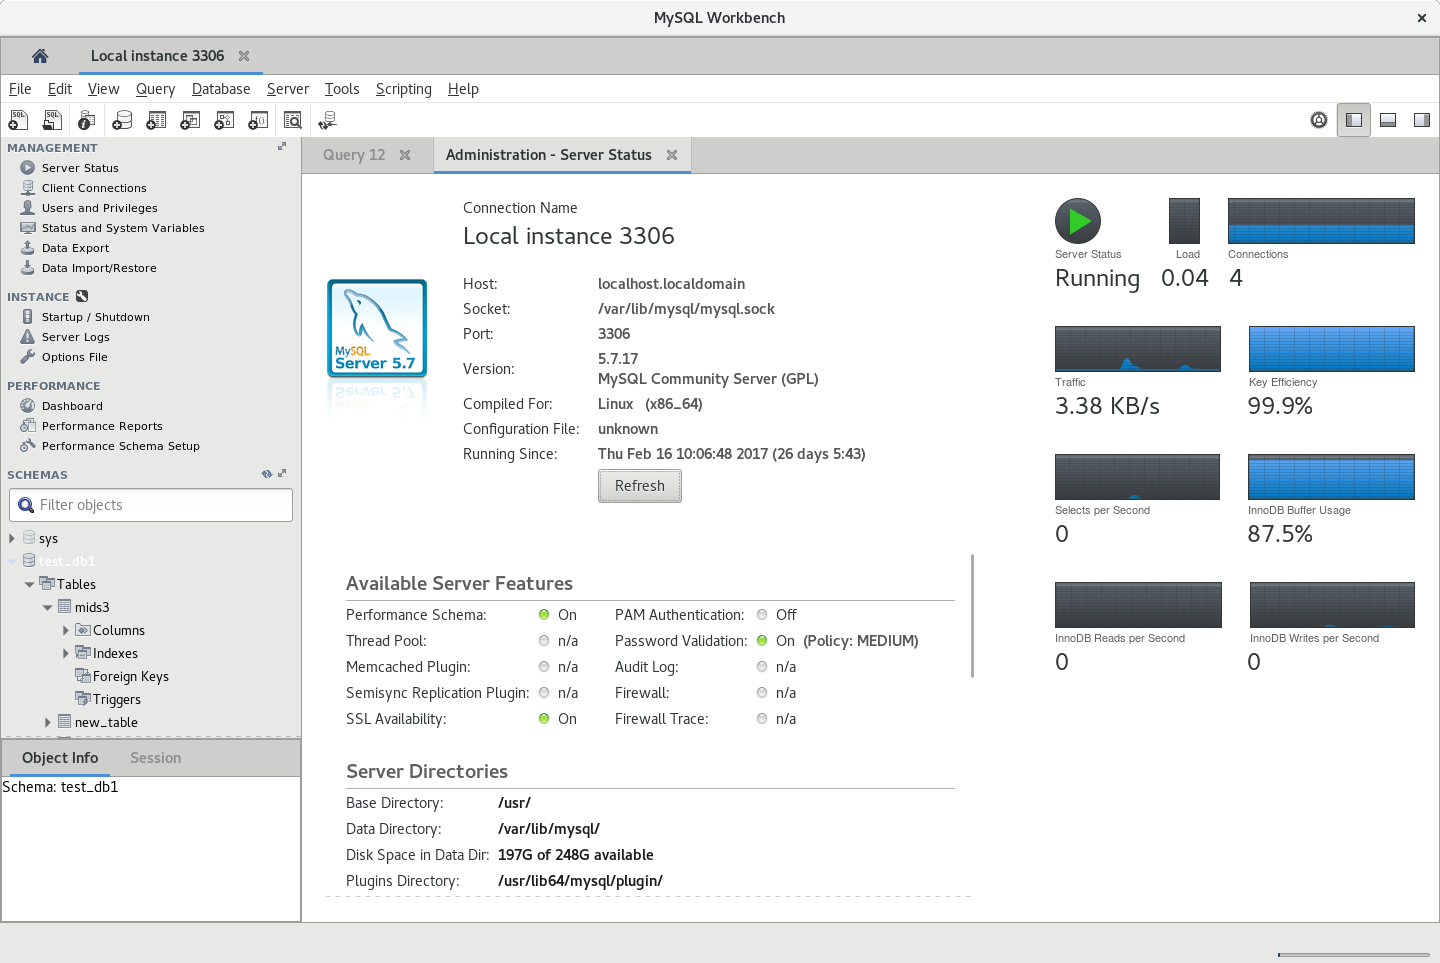Open the object inspector toolbar icon

[x=87, y=120]
